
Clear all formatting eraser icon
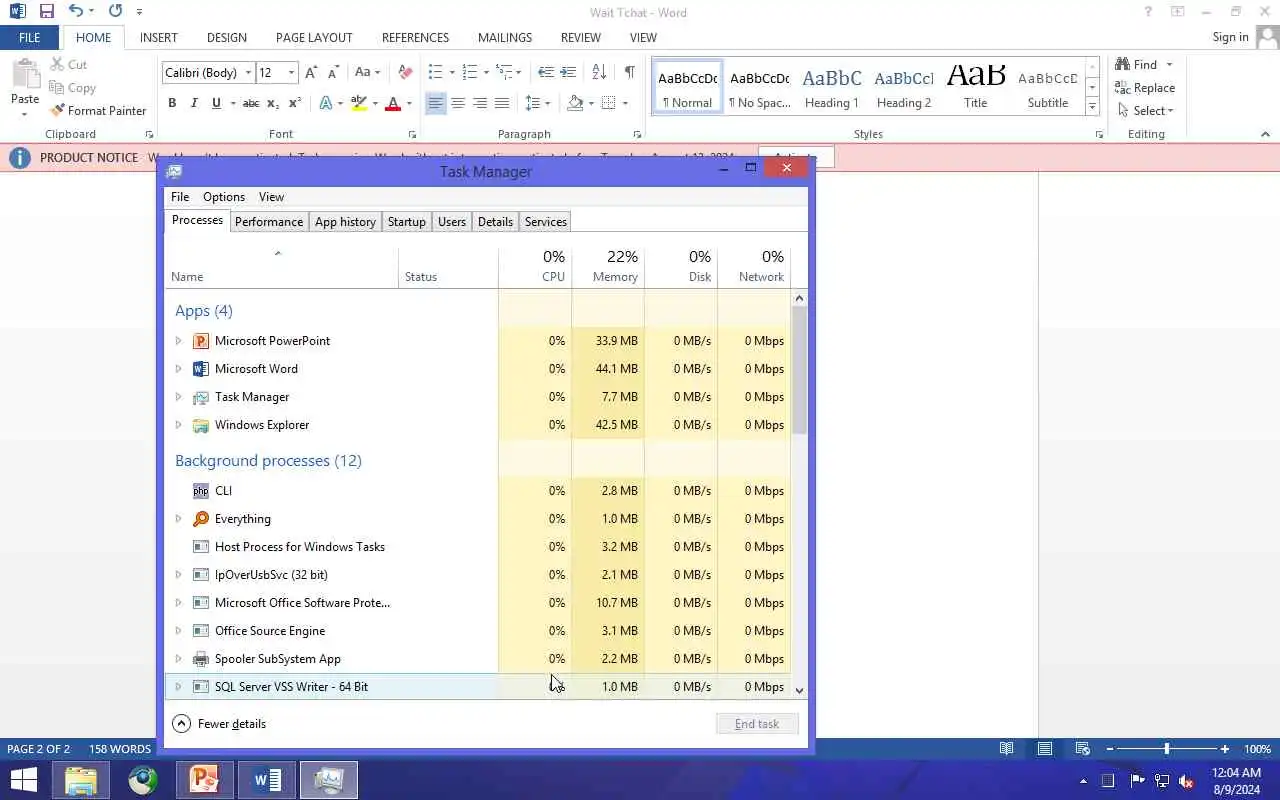pos(405,72)
